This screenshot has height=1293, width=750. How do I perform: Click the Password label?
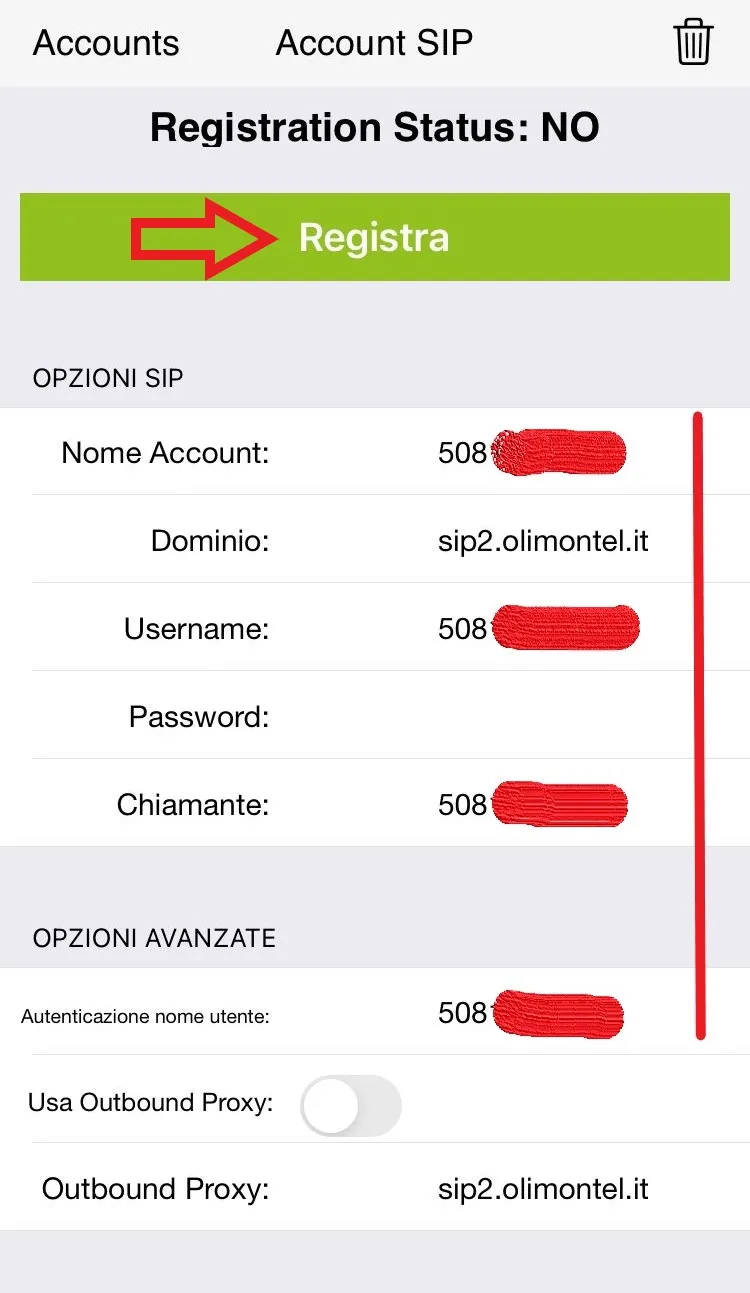tap(199, 717)
